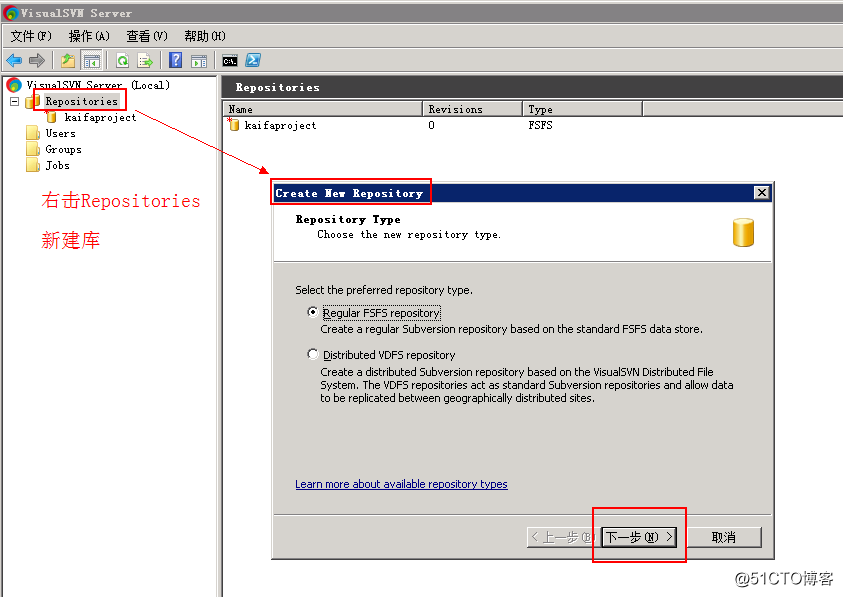Click the Repositories tree folder icon
Image resolution: width=843 pixels, height=597 pixels.
point(34,101)
